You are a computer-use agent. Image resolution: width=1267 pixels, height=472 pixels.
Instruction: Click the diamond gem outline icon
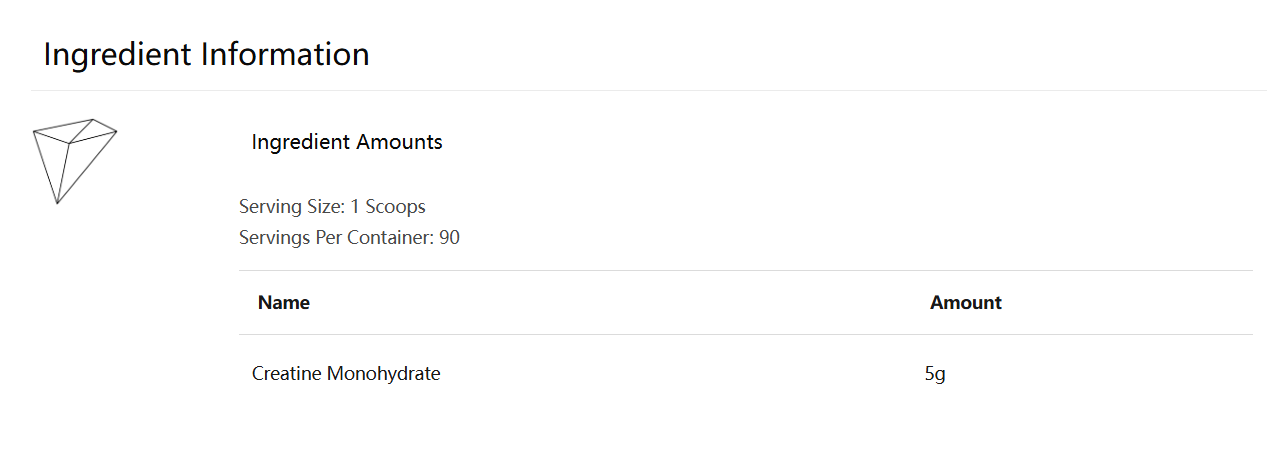coord(72,158)
